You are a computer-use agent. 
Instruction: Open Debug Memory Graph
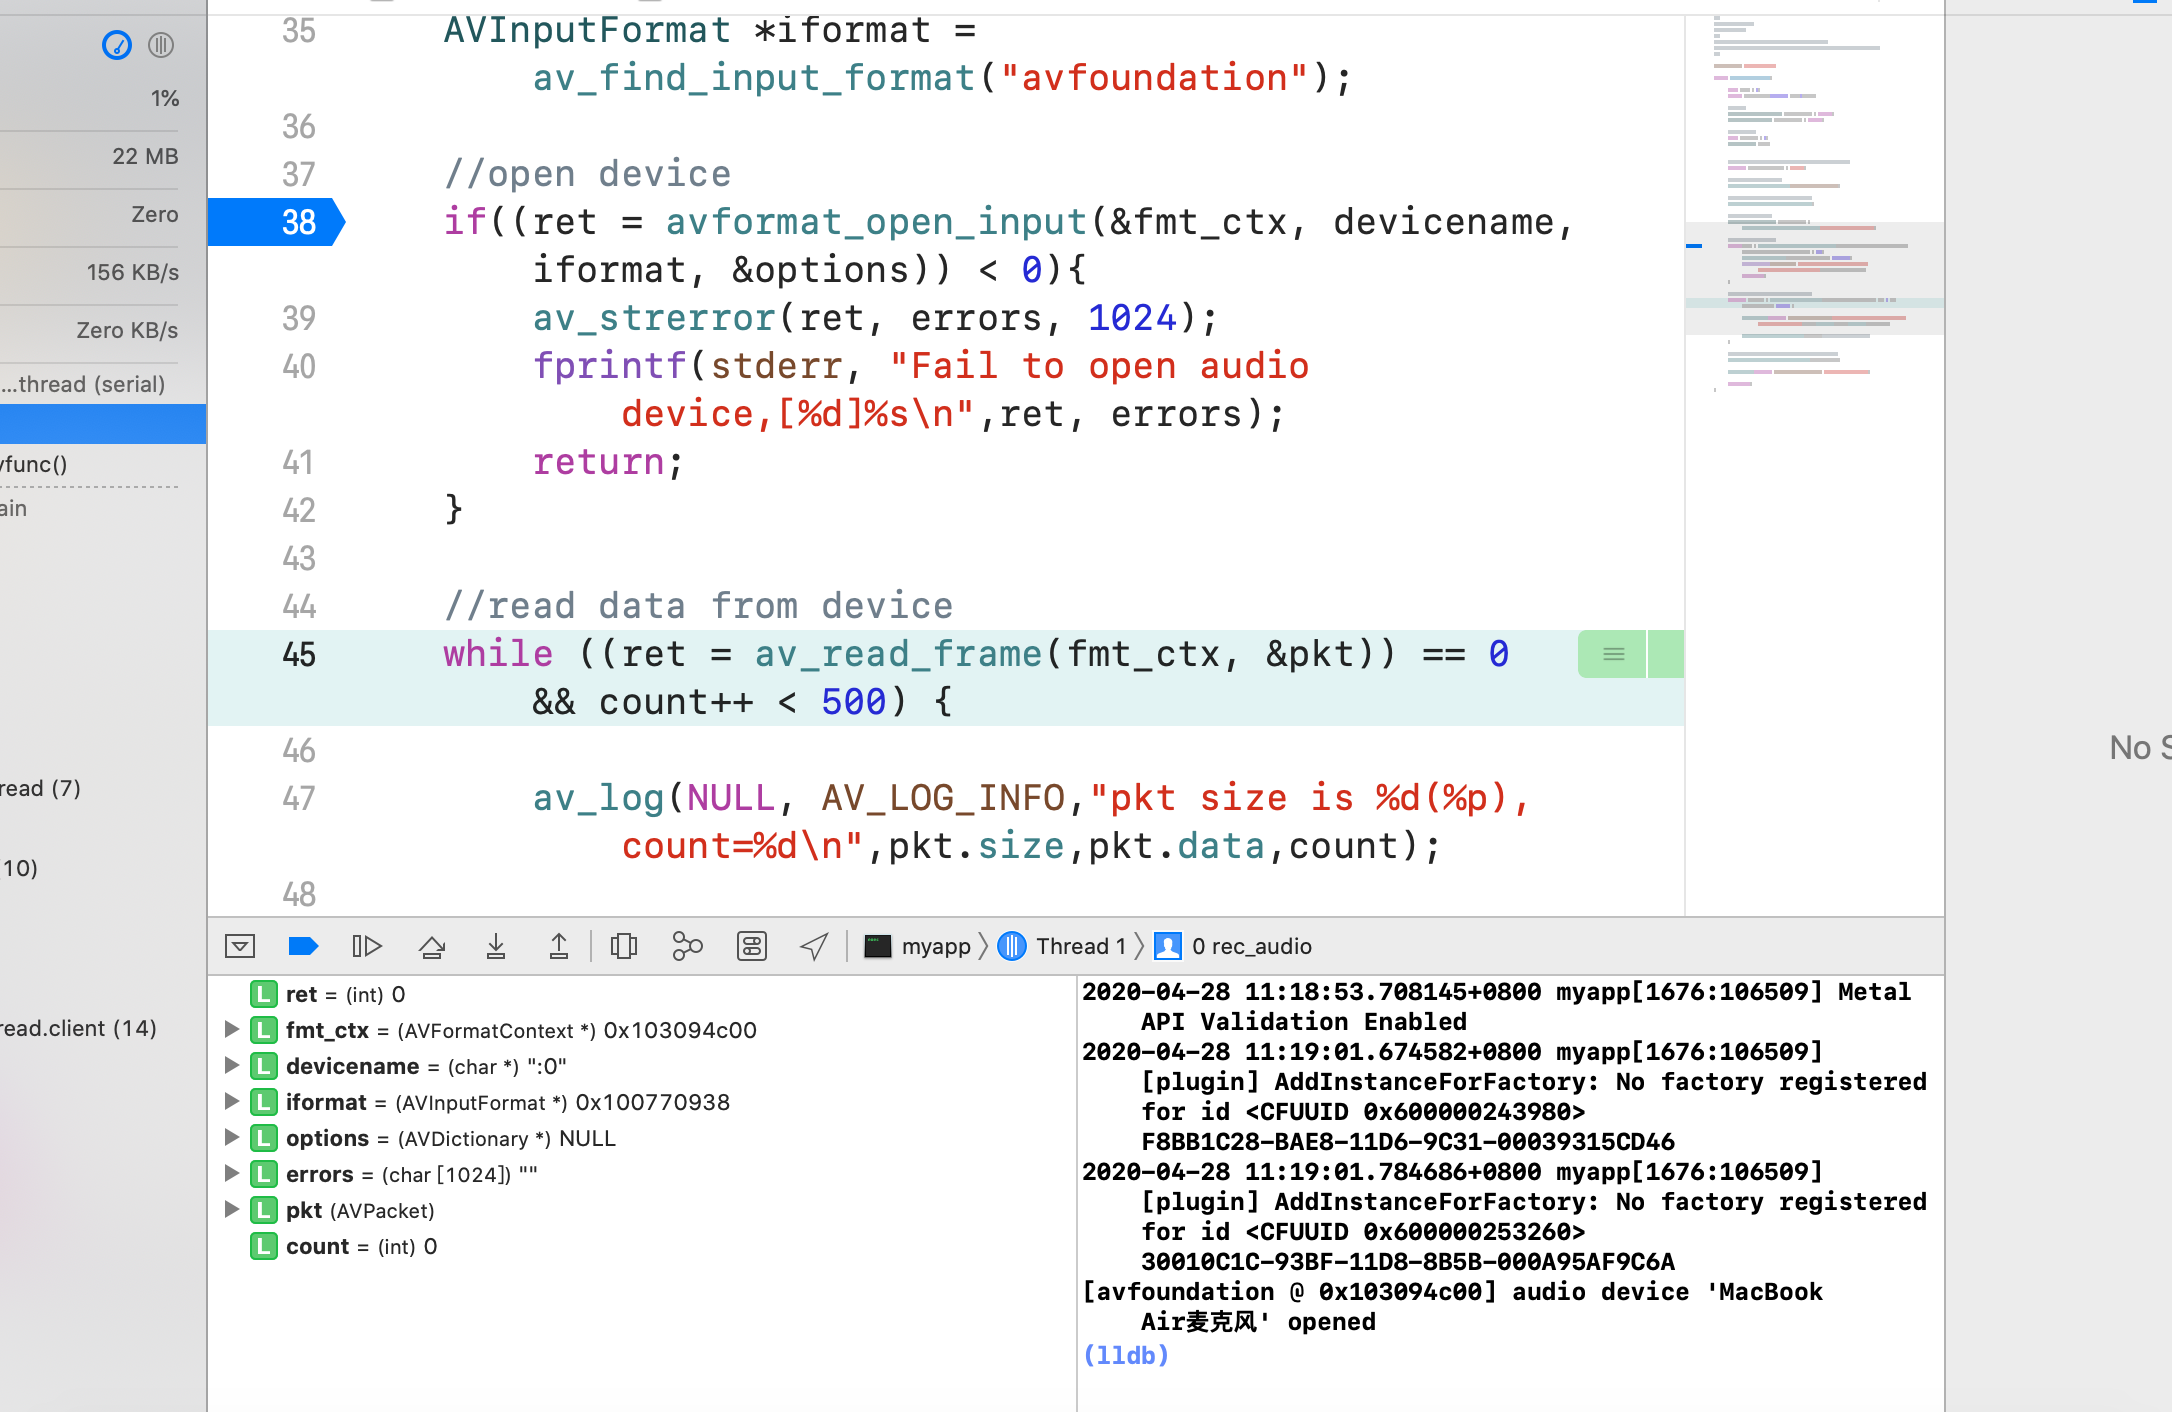[x=688, y=946]
